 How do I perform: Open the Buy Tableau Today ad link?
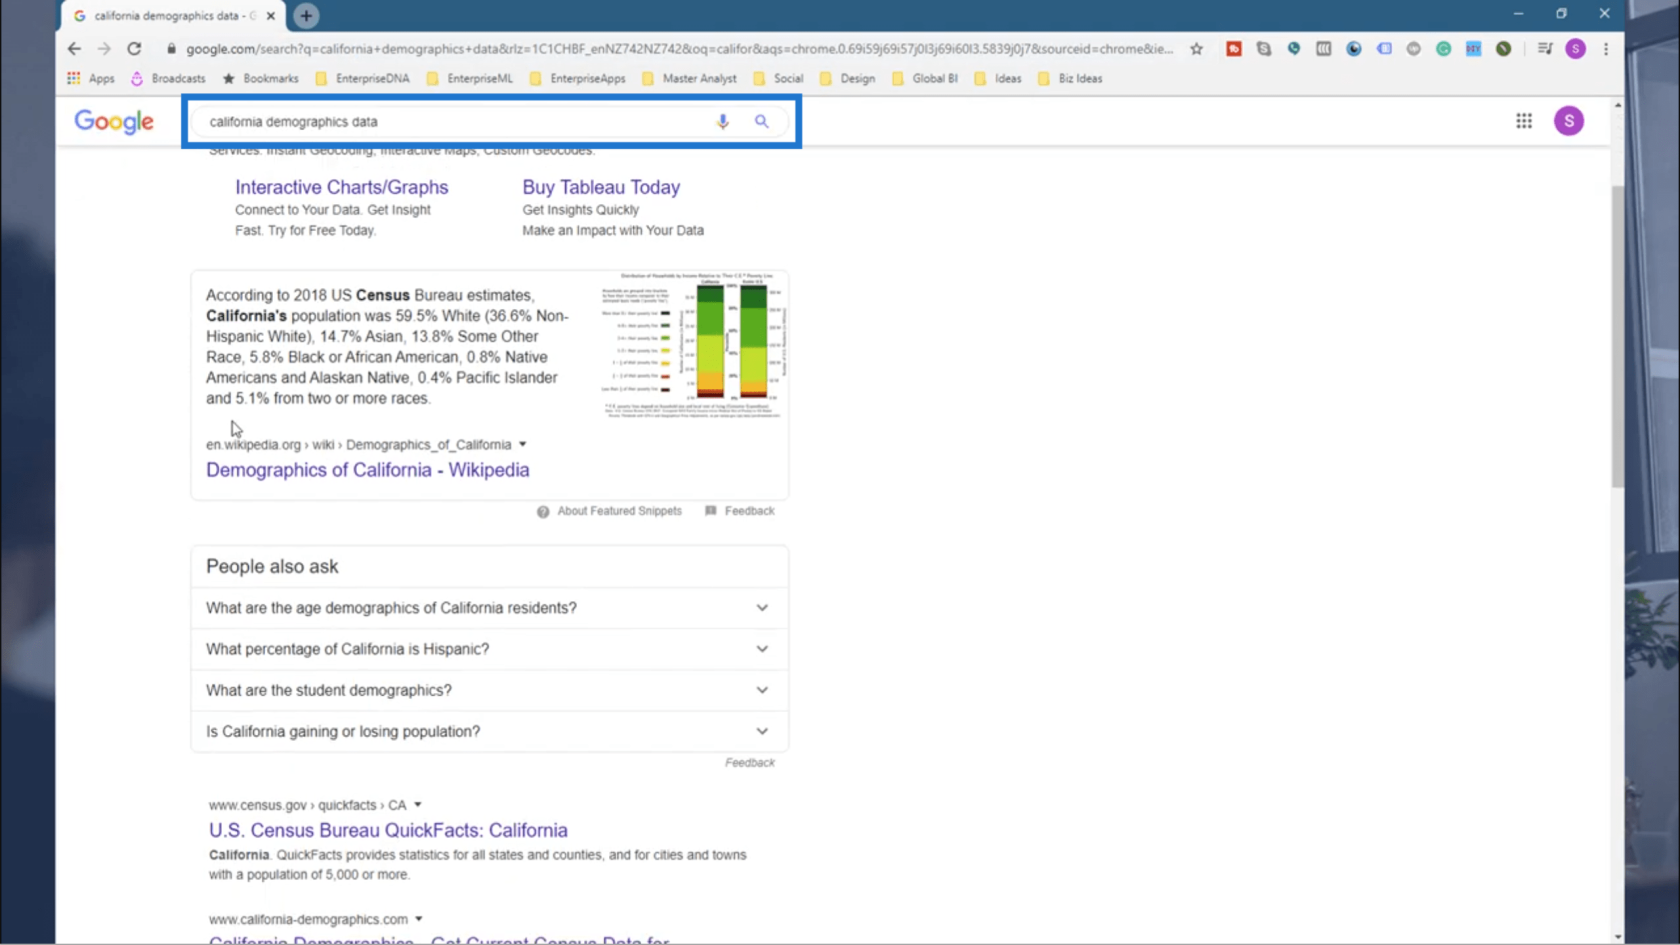coord(601,187)
